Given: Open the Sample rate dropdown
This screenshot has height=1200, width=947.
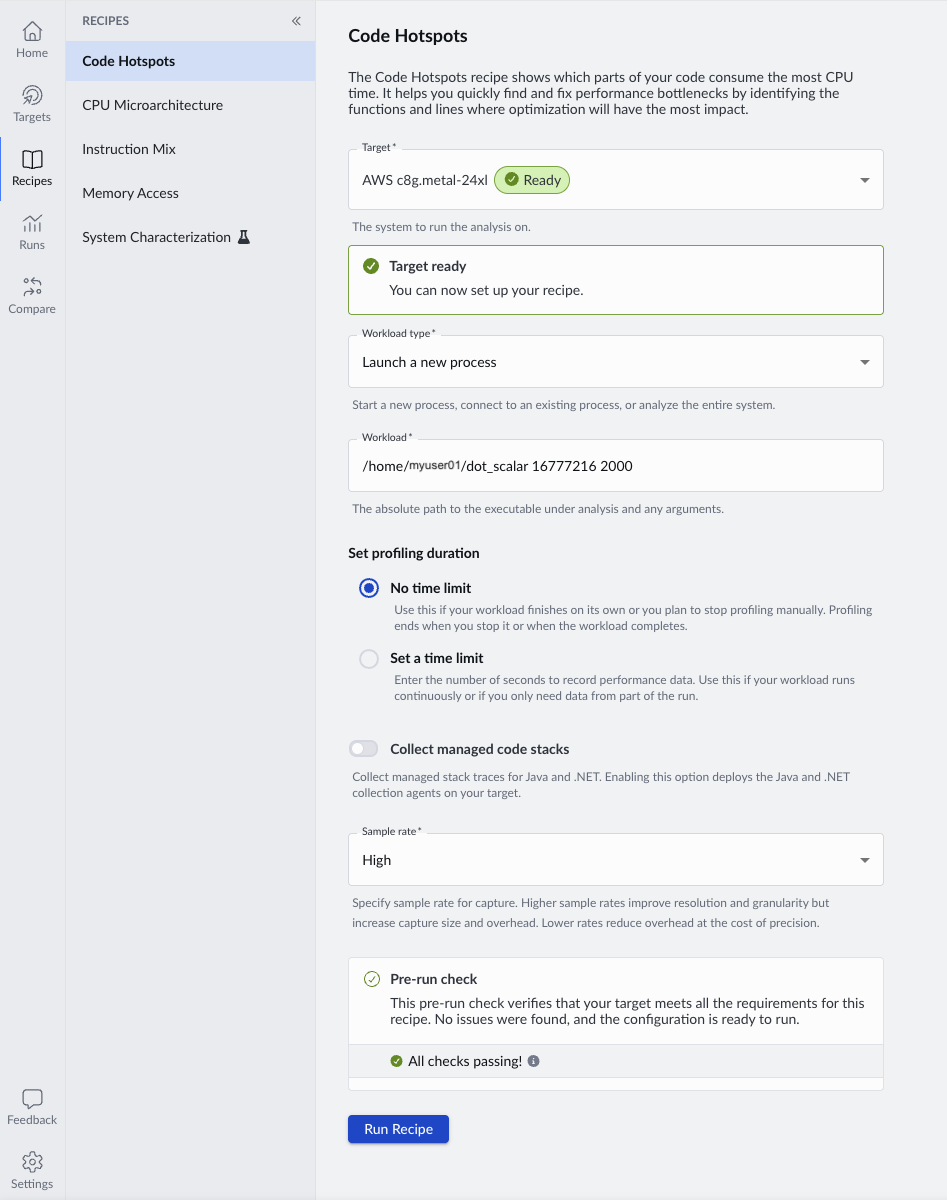Looking at the screenshot, I should point(864,860).
